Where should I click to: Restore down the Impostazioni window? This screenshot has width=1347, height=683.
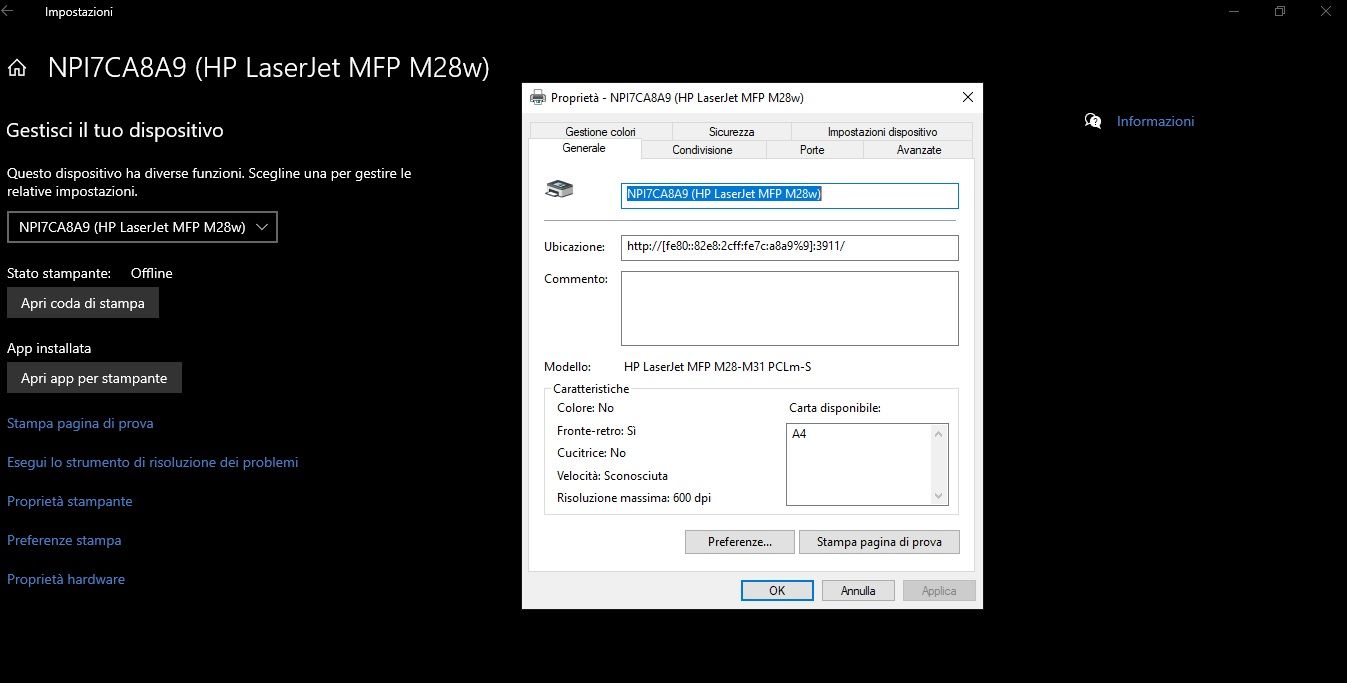point(1279,11)
